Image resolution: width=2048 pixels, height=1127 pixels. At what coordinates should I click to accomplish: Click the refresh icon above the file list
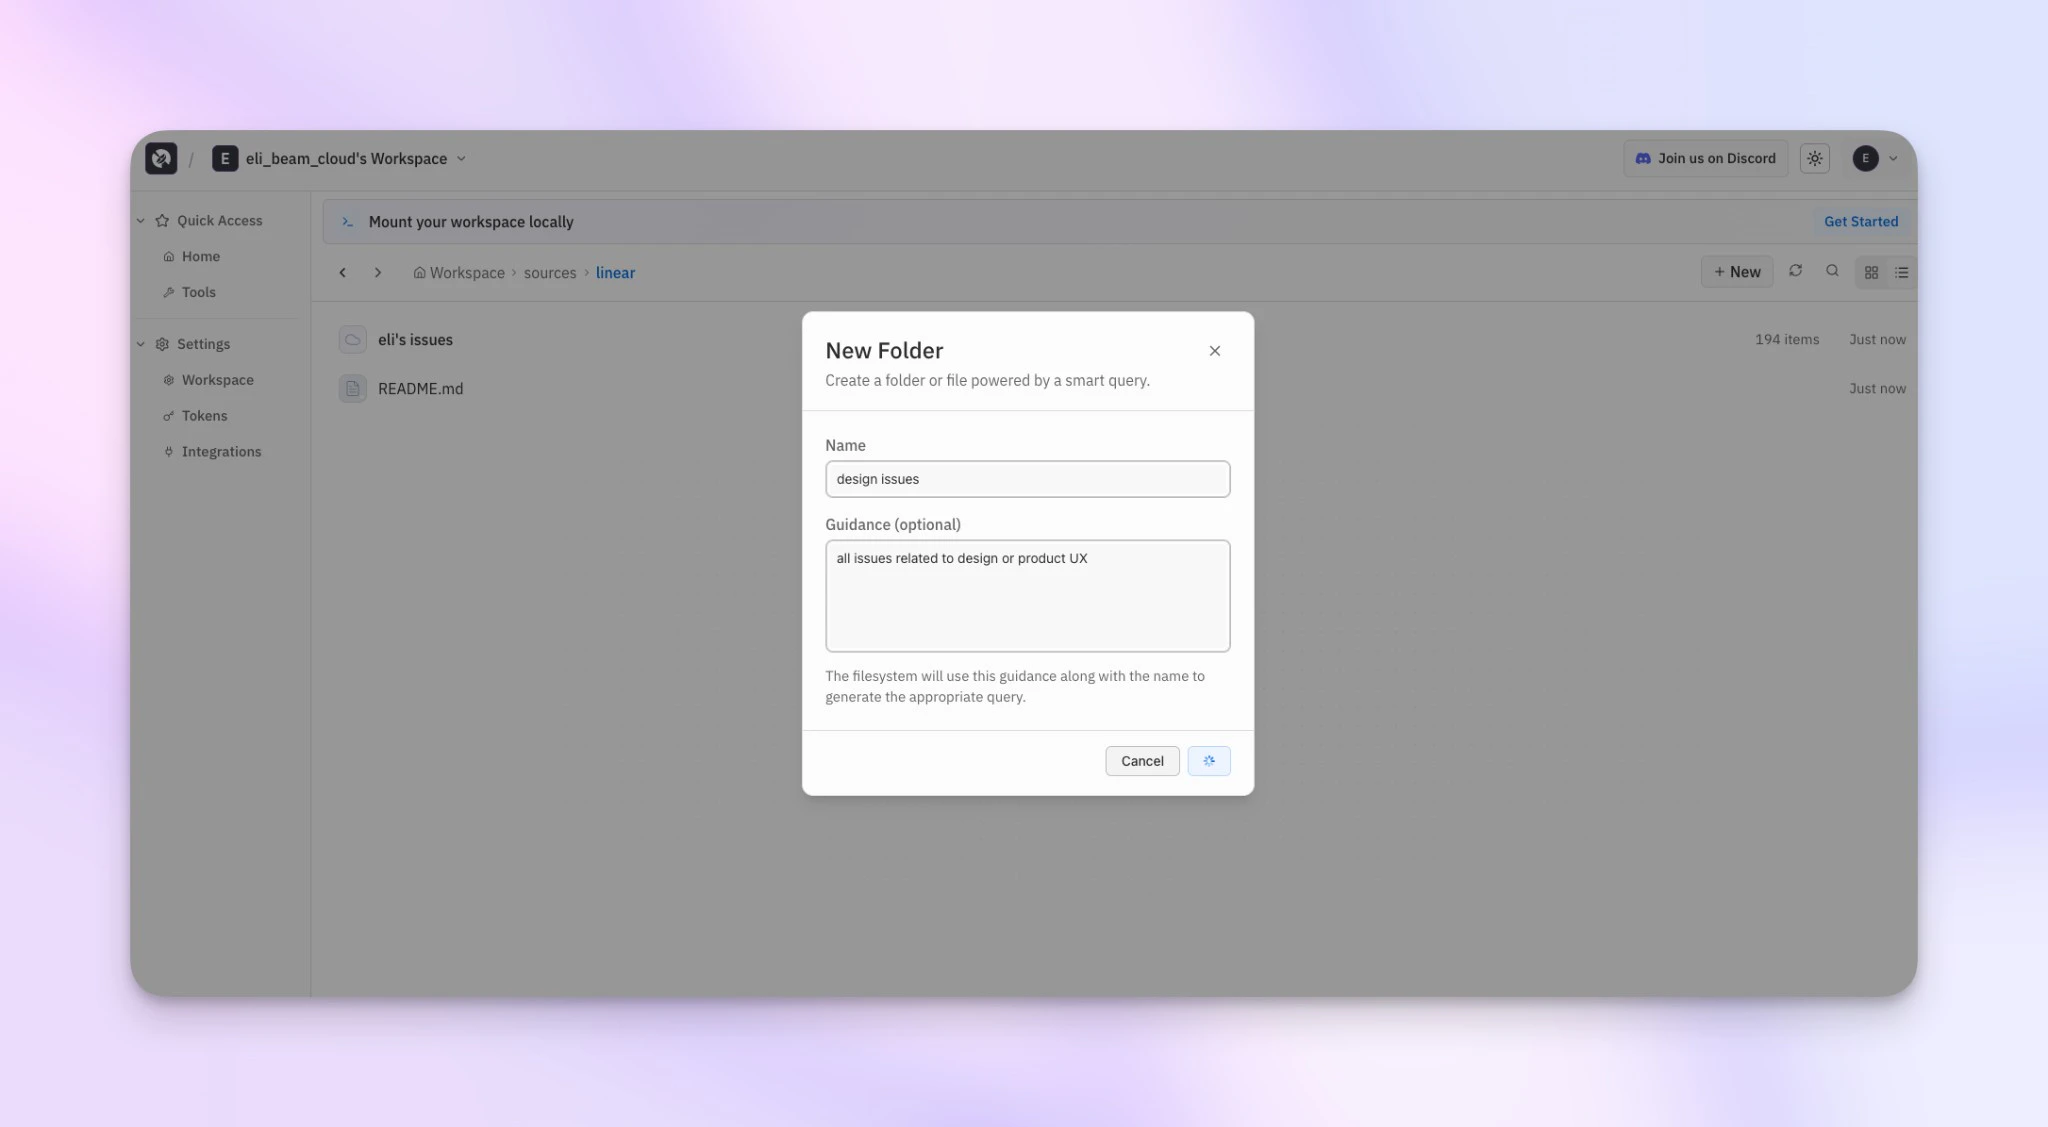pos(1796,271)
